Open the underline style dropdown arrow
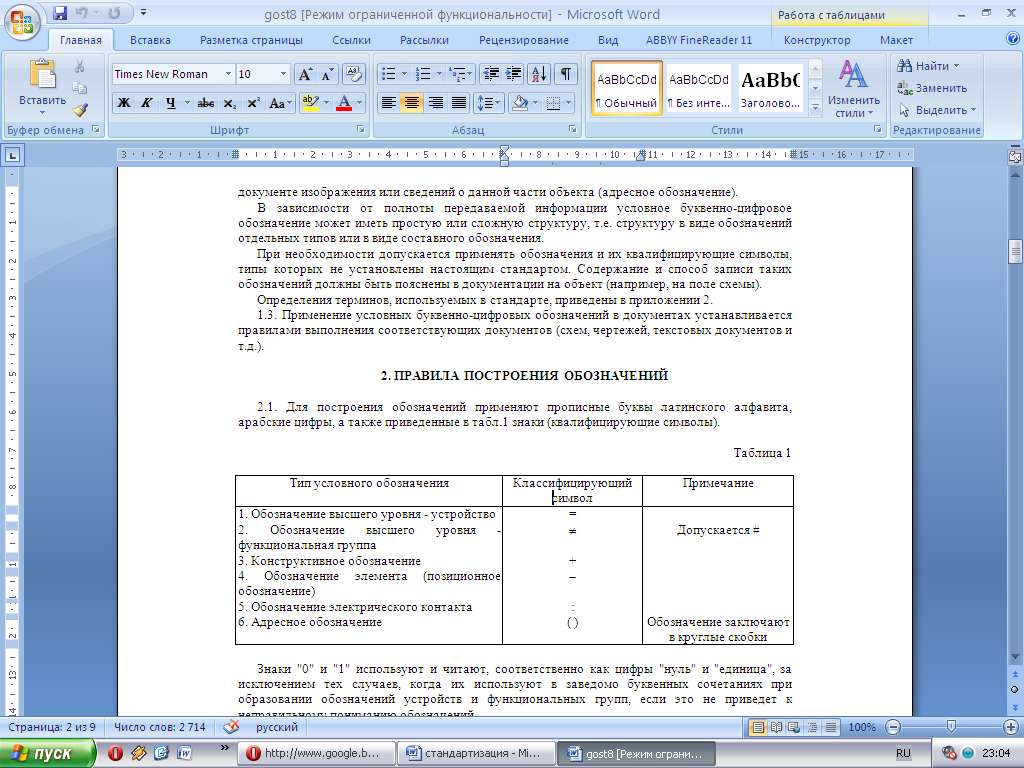 click(x=187, y=103)
